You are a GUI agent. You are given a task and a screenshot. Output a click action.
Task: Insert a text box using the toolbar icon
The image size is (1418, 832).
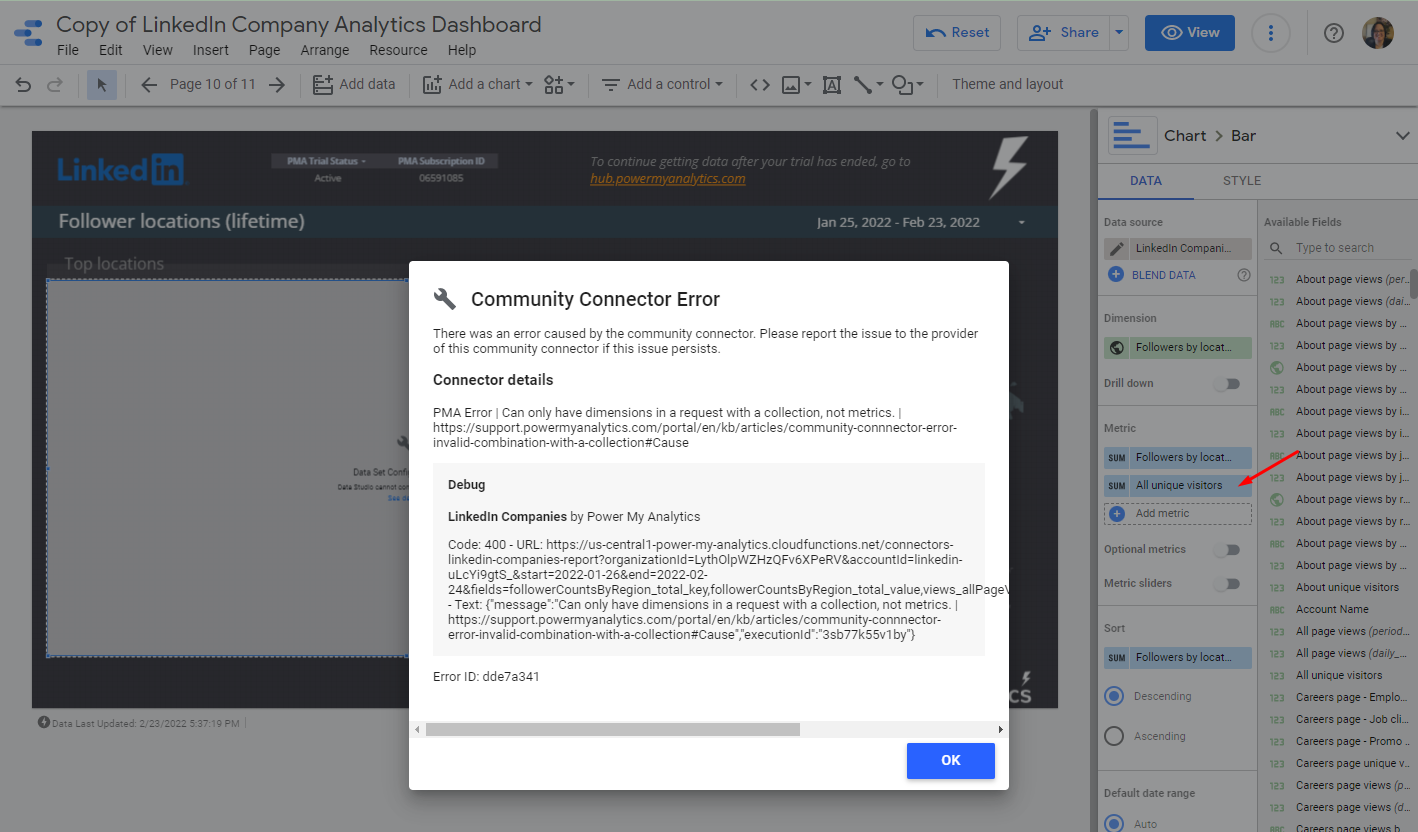coord(831,84)
